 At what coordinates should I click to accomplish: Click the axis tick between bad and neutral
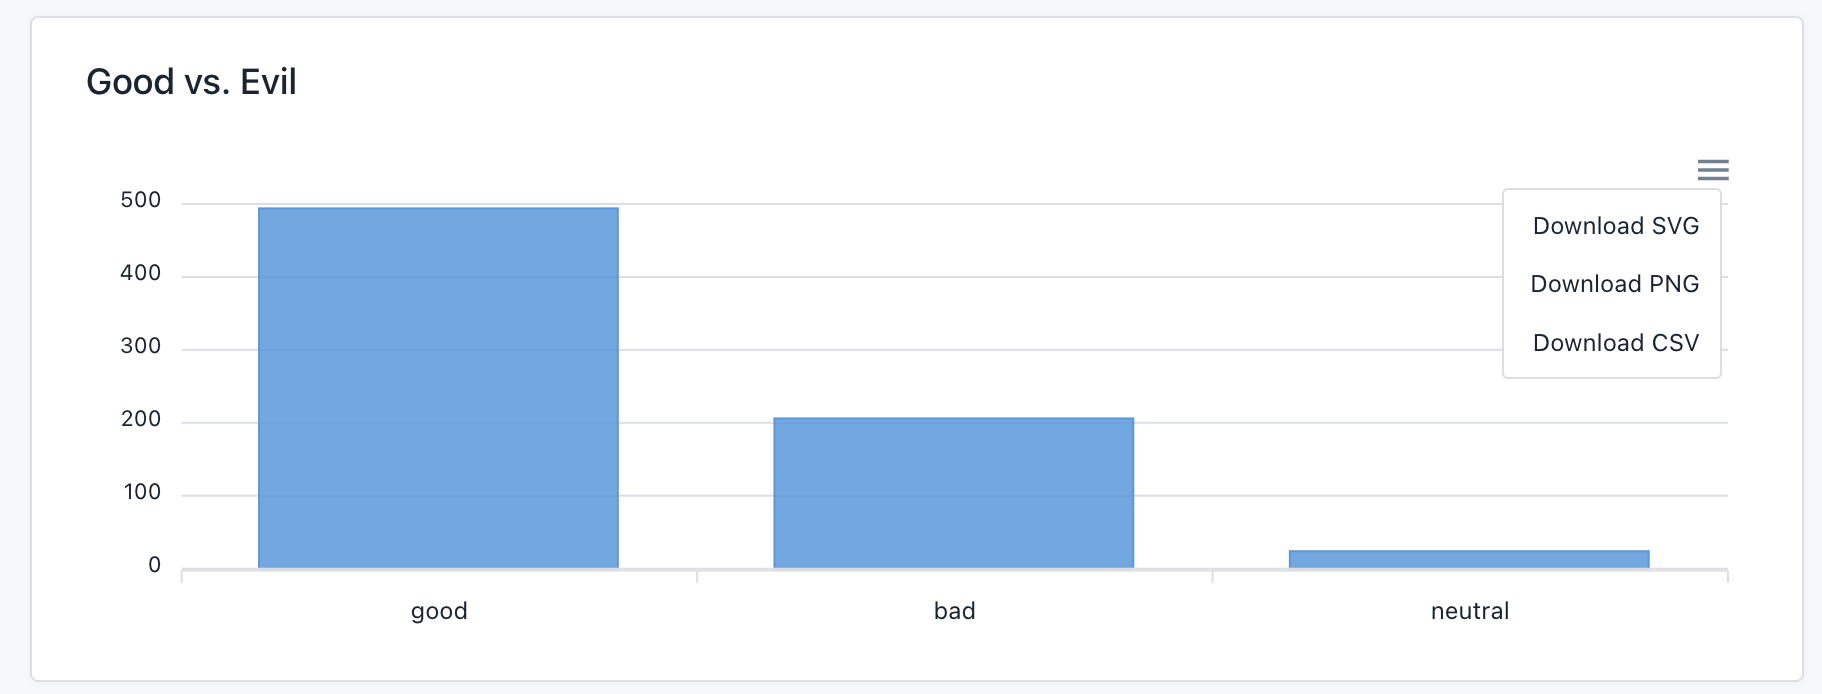1212,576
